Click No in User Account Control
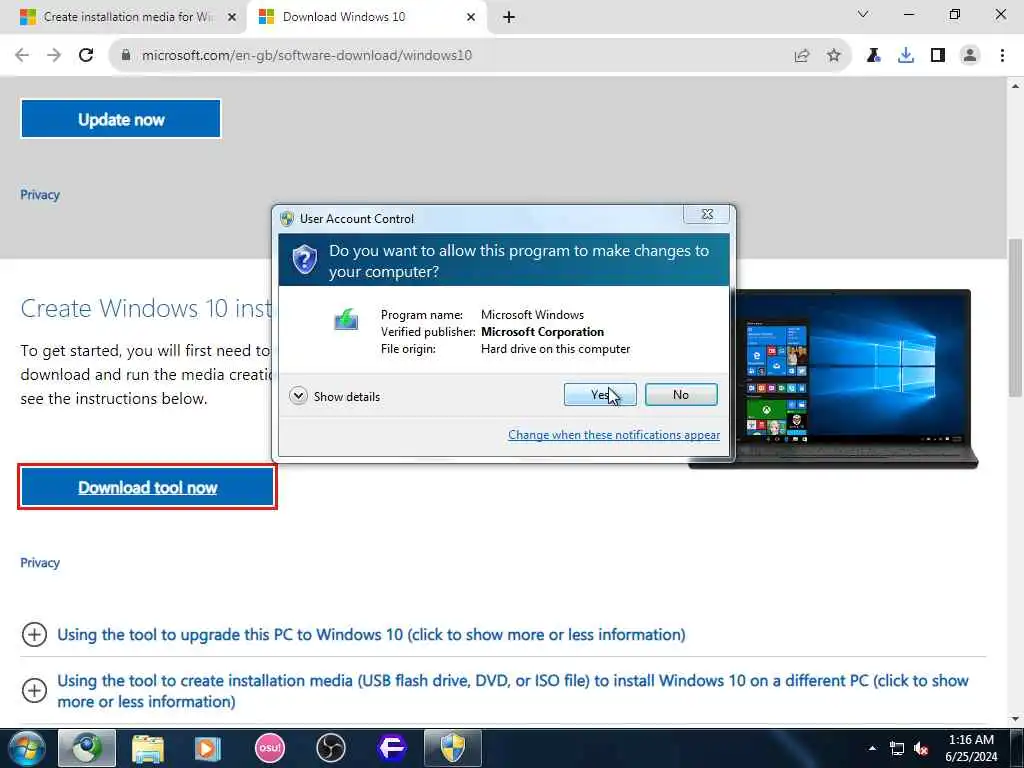1024x768 pixels. [681, 394]
